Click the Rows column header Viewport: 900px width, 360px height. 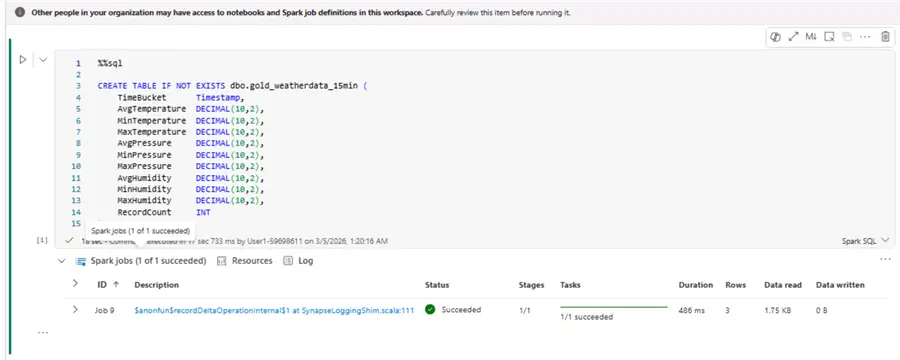735,285
